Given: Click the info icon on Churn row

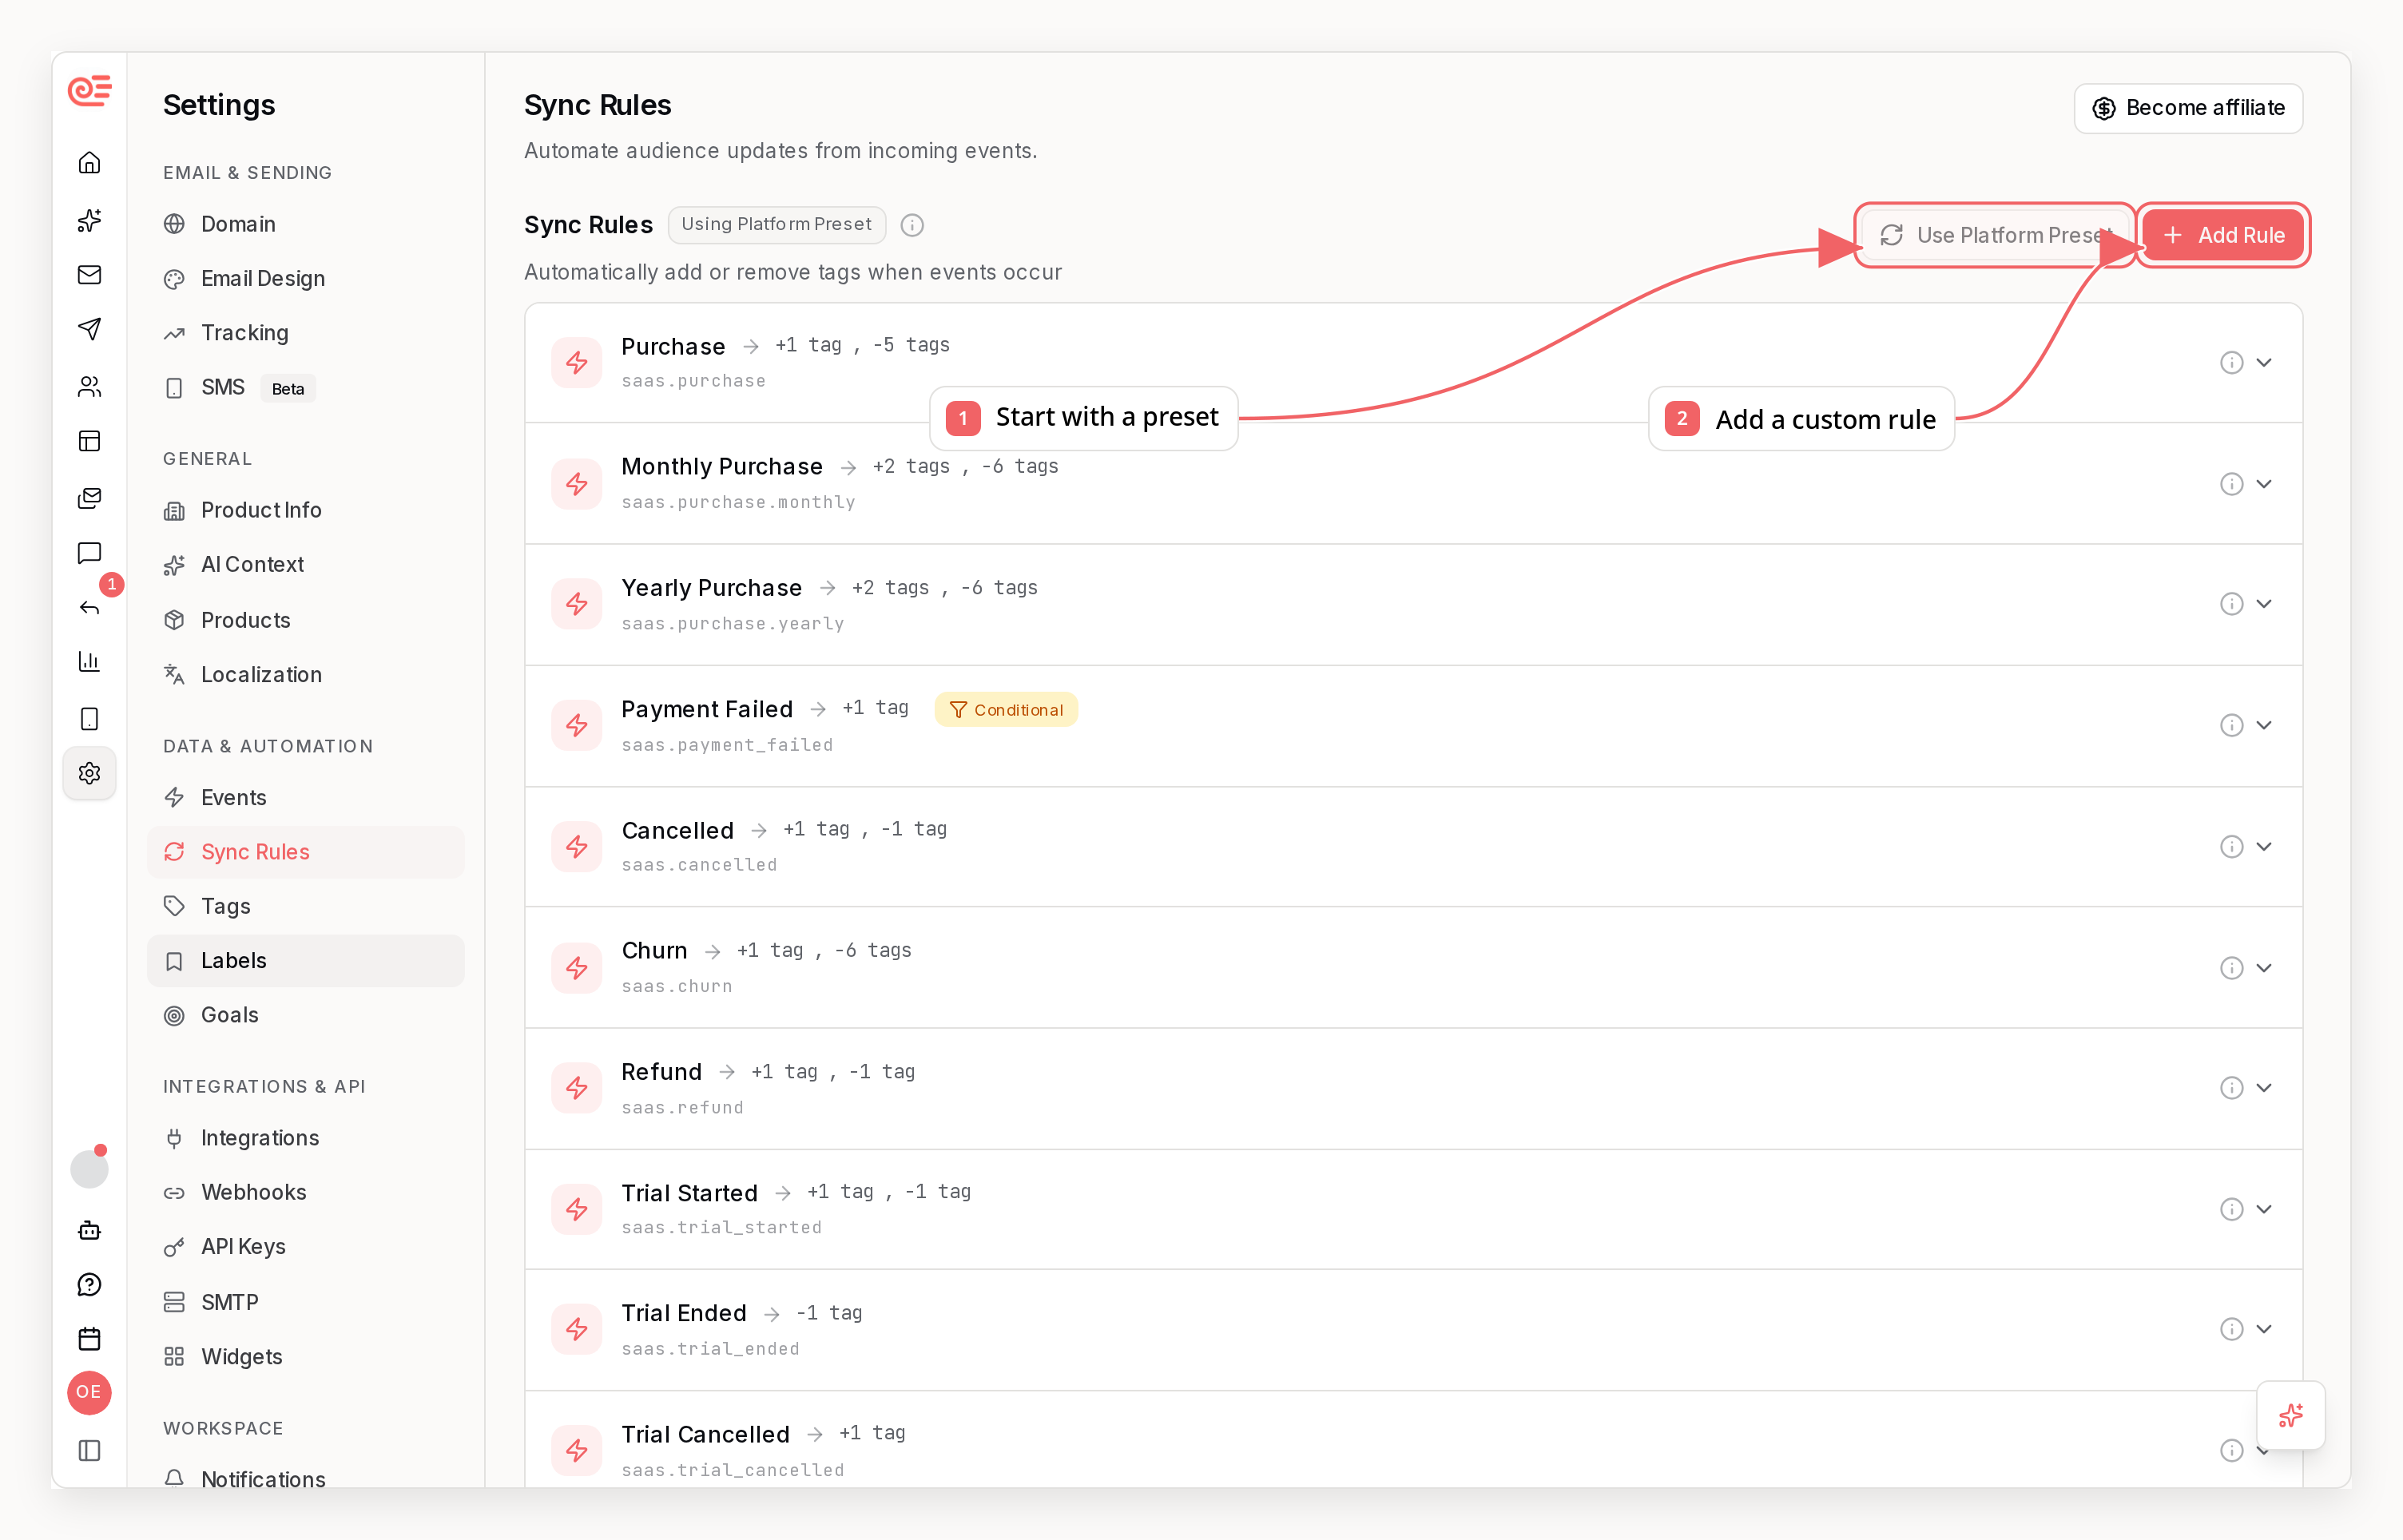Looking at the screenshot, I should [2232, 968].
